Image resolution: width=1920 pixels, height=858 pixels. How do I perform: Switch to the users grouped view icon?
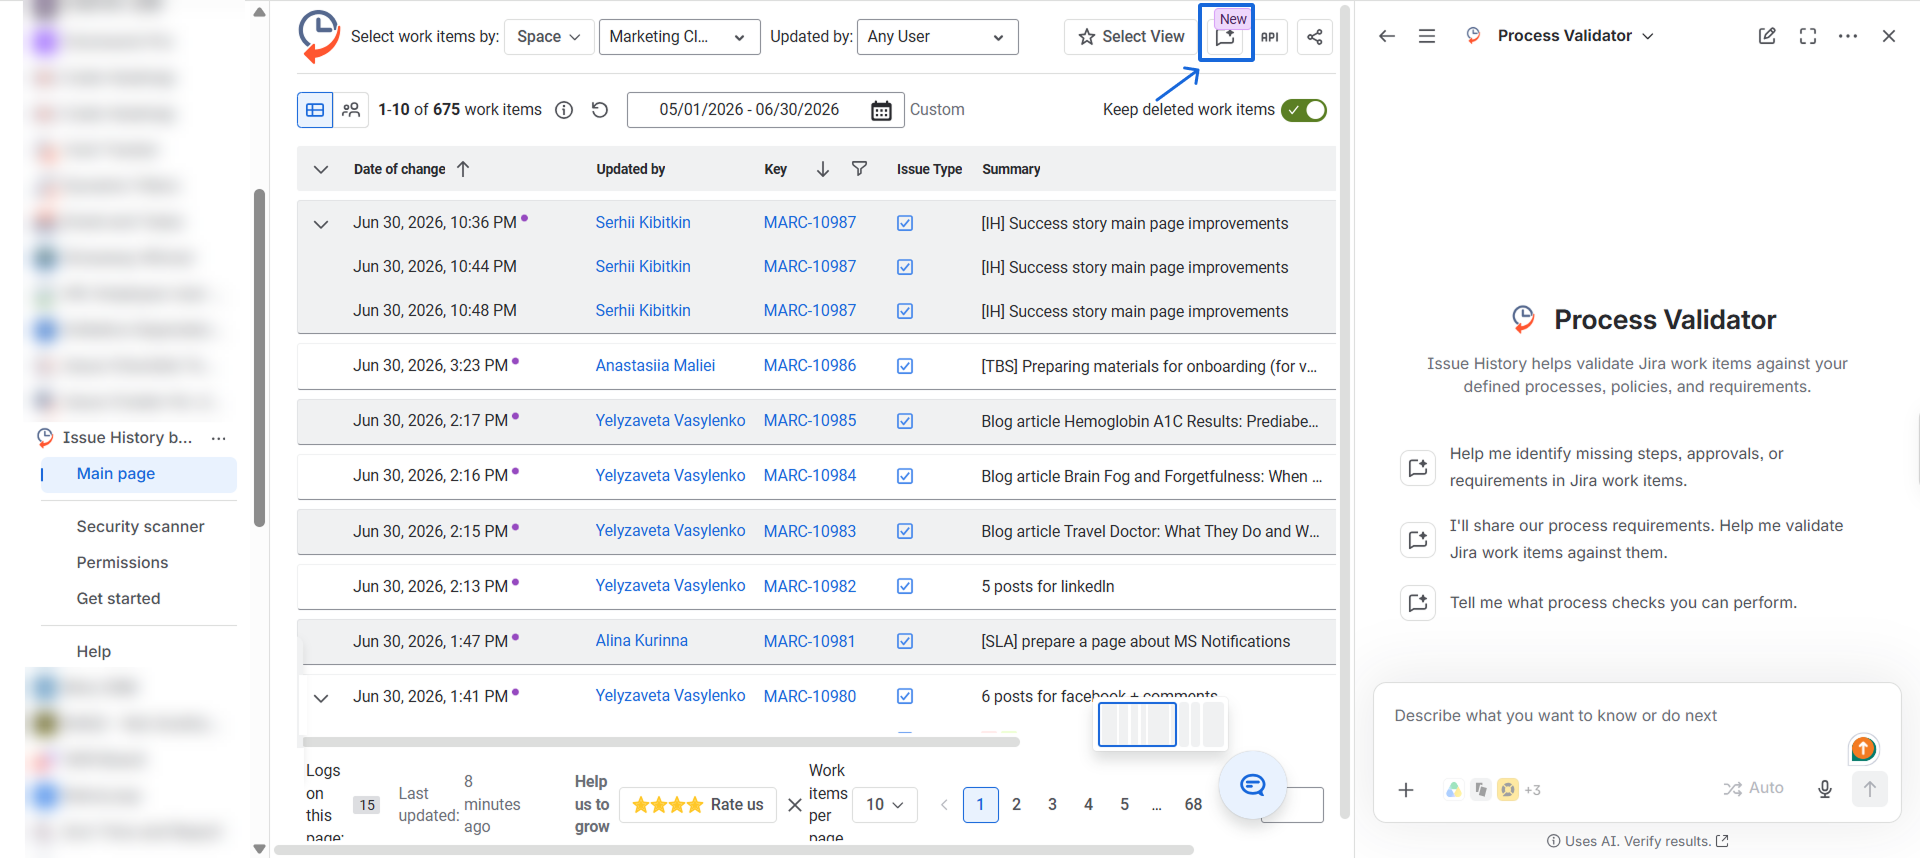[351, 110]
